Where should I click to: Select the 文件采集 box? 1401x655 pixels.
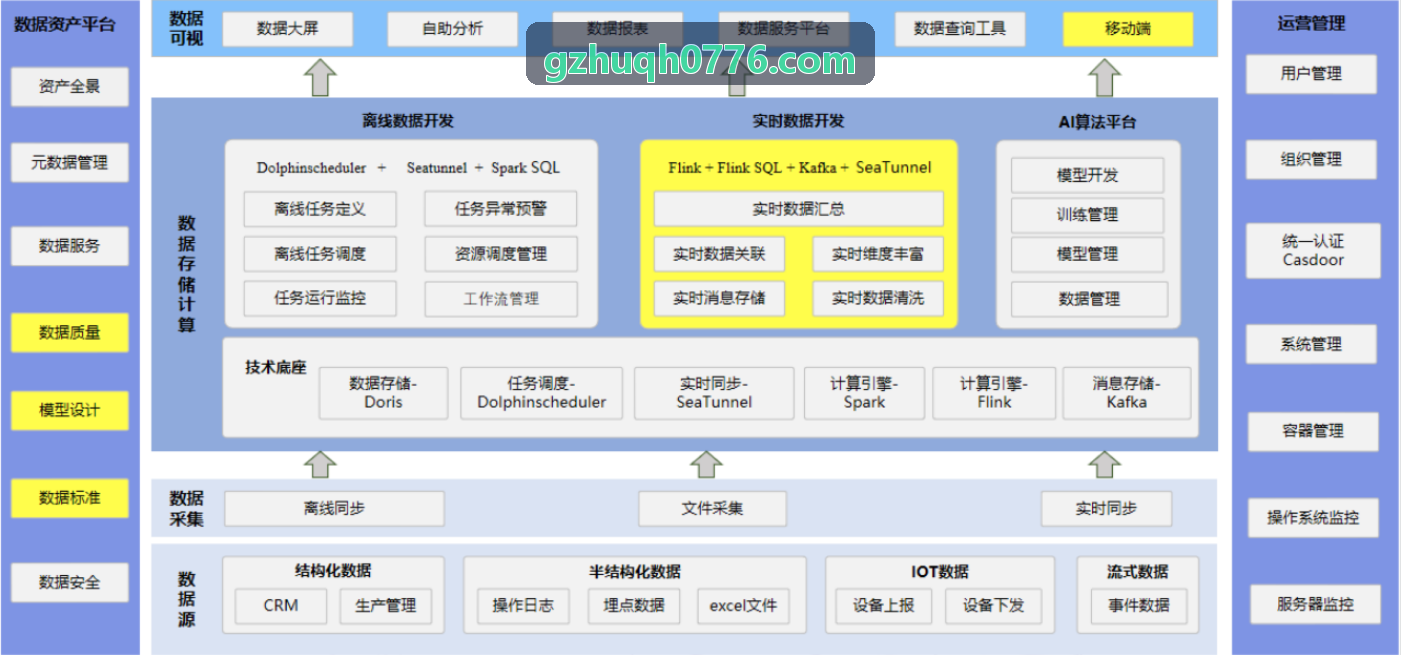coord(713,509)
